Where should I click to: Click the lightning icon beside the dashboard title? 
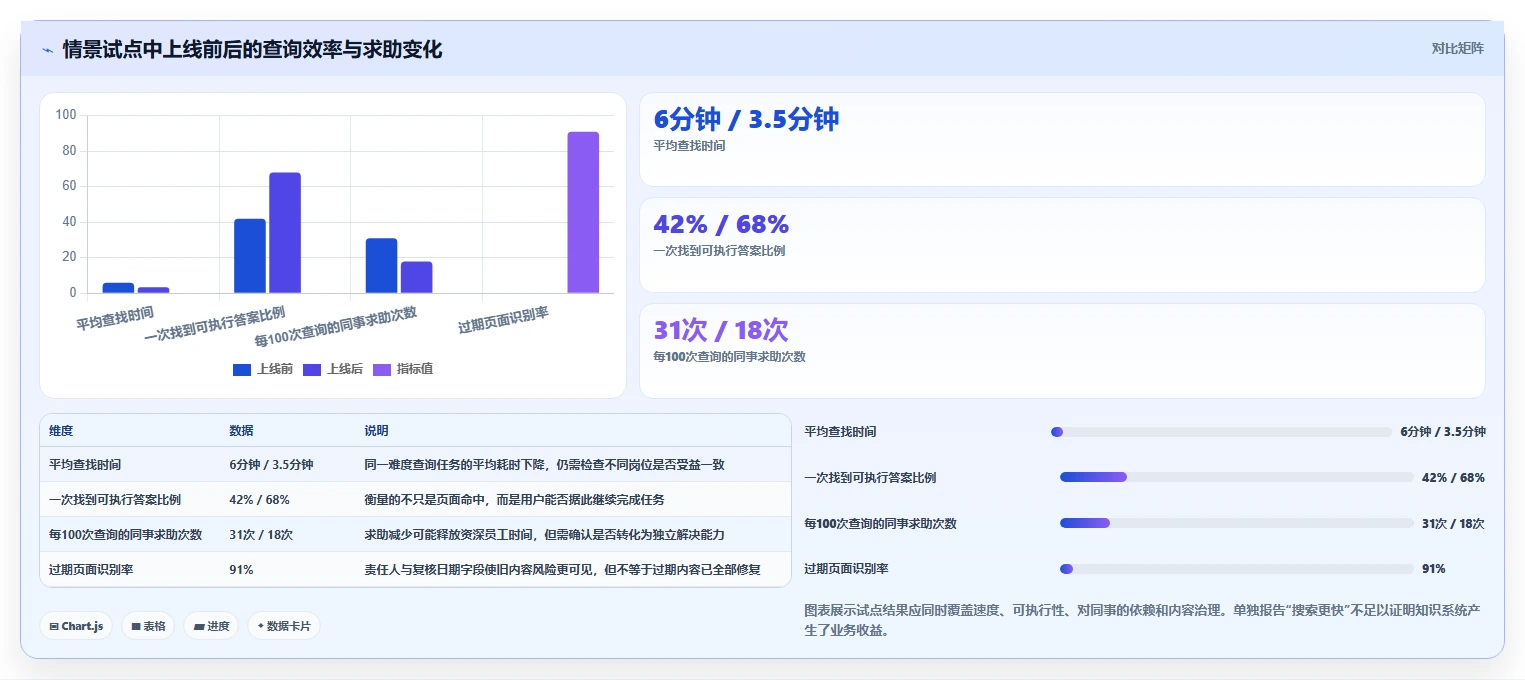pos(47,49)
